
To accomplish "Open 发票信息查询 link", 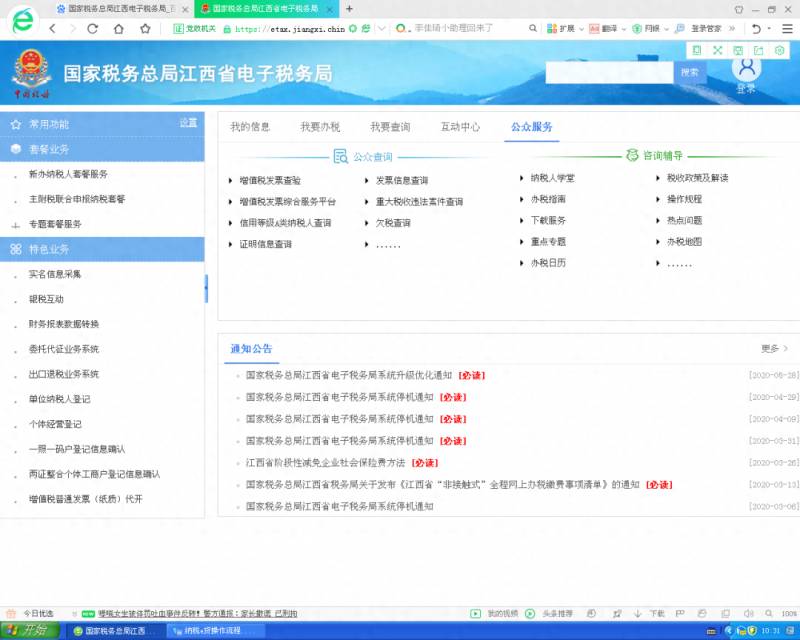I will coord(402,180).
